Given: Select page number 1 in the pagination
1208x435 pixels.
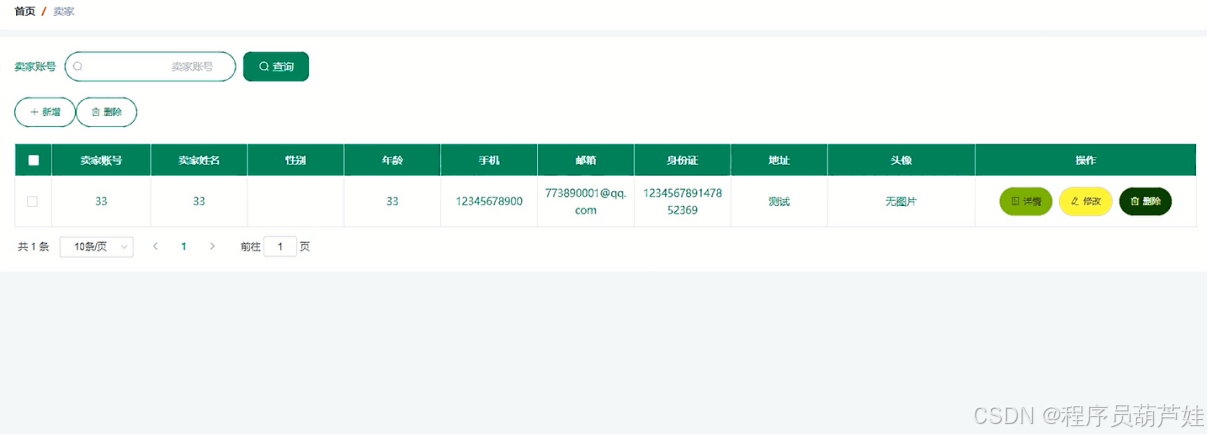Looking at the screenshot, I should click(184, 246).
